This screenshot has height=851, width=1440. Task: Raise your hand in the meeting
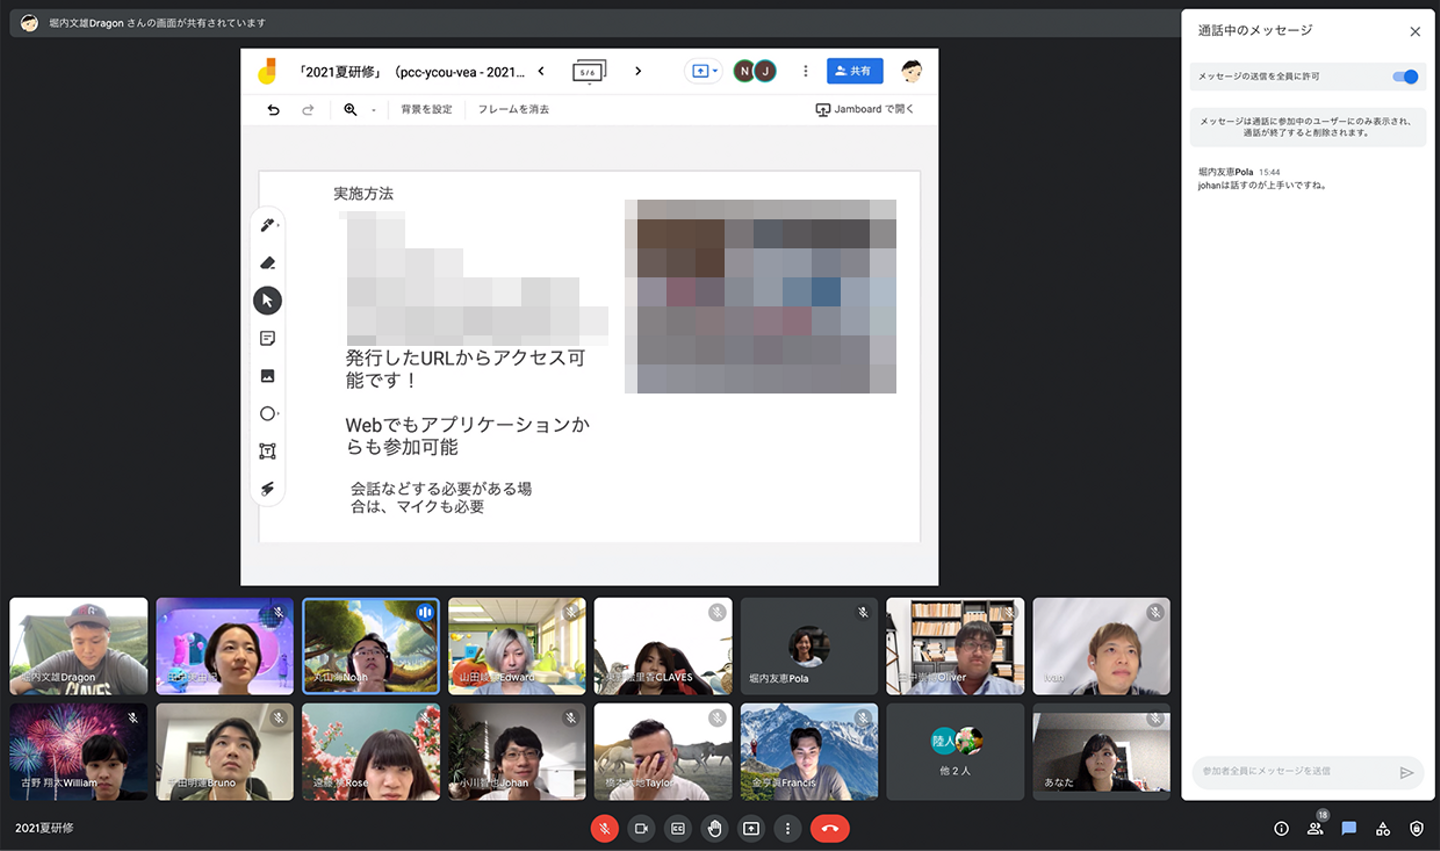coord(714,828)
